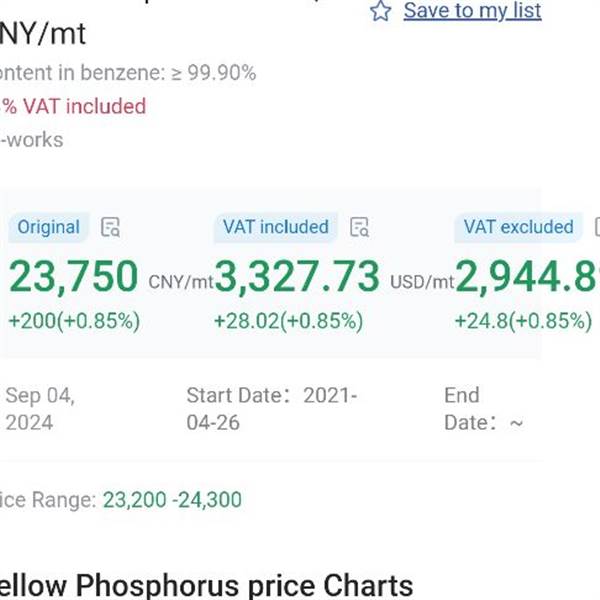The width and height of the screenshot is (600, 600).
Task: Click the red VAT included note
Action: pos(73,106)
